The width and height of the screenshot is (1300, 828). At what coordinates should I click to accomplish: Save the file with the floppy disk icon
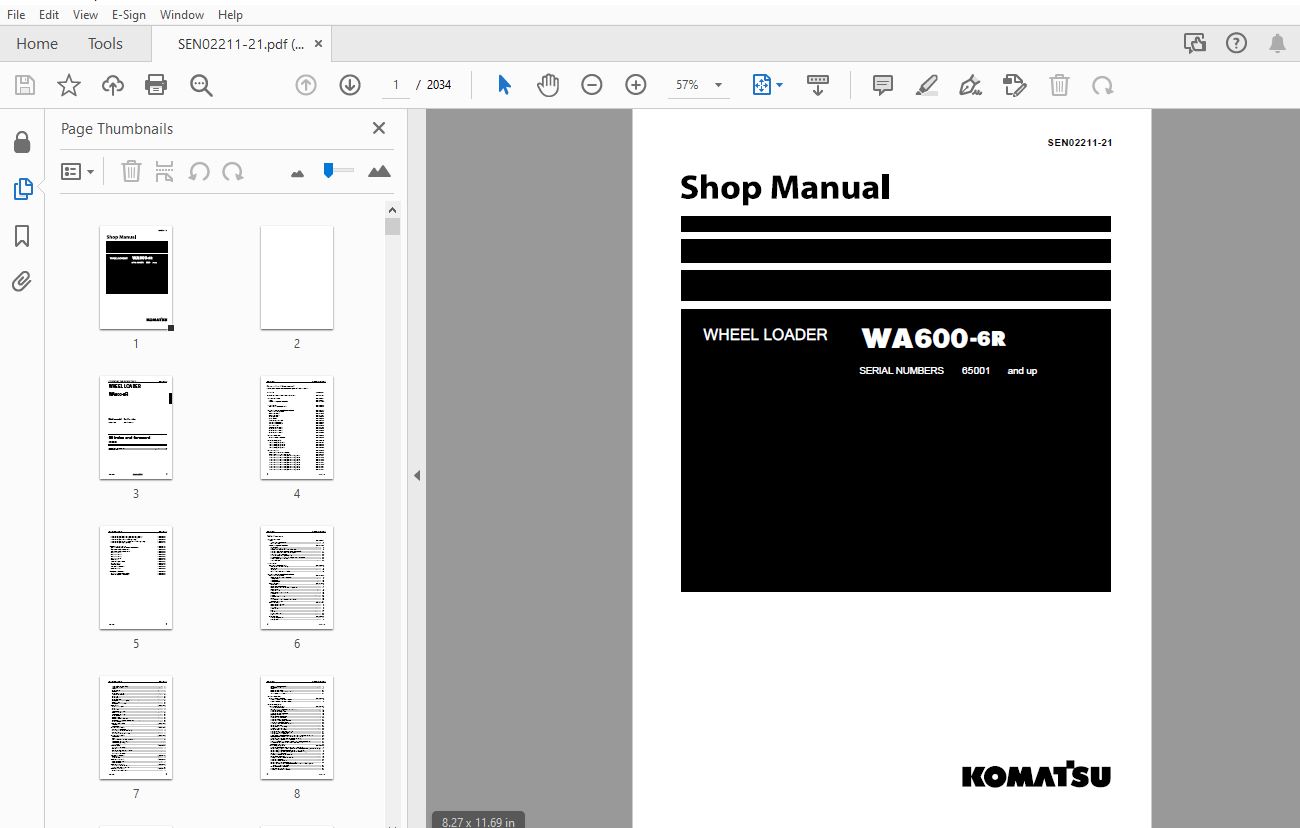(x=25, y=85)
